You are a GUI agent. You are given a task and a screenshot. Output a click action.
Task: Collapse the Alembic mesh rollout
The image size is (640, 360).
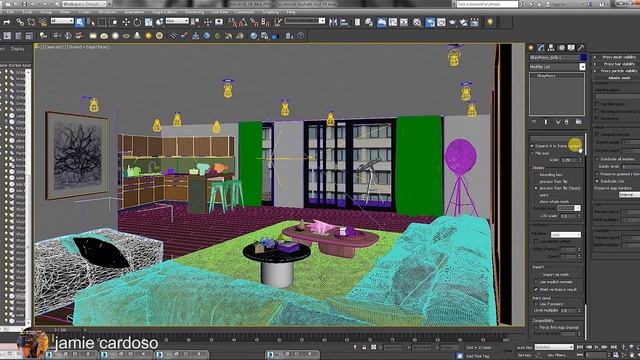point(619,78)
